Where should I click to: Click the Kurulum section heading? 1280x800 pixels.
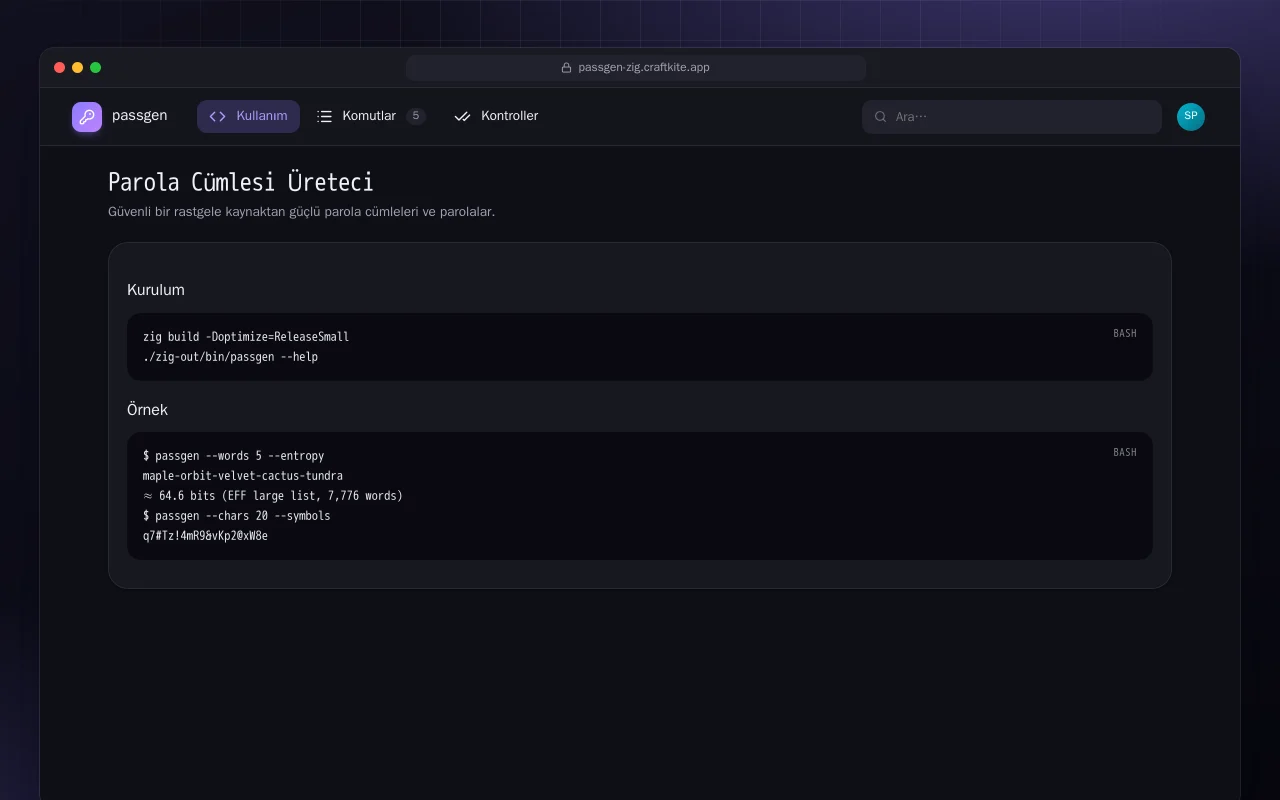point(156,290)
